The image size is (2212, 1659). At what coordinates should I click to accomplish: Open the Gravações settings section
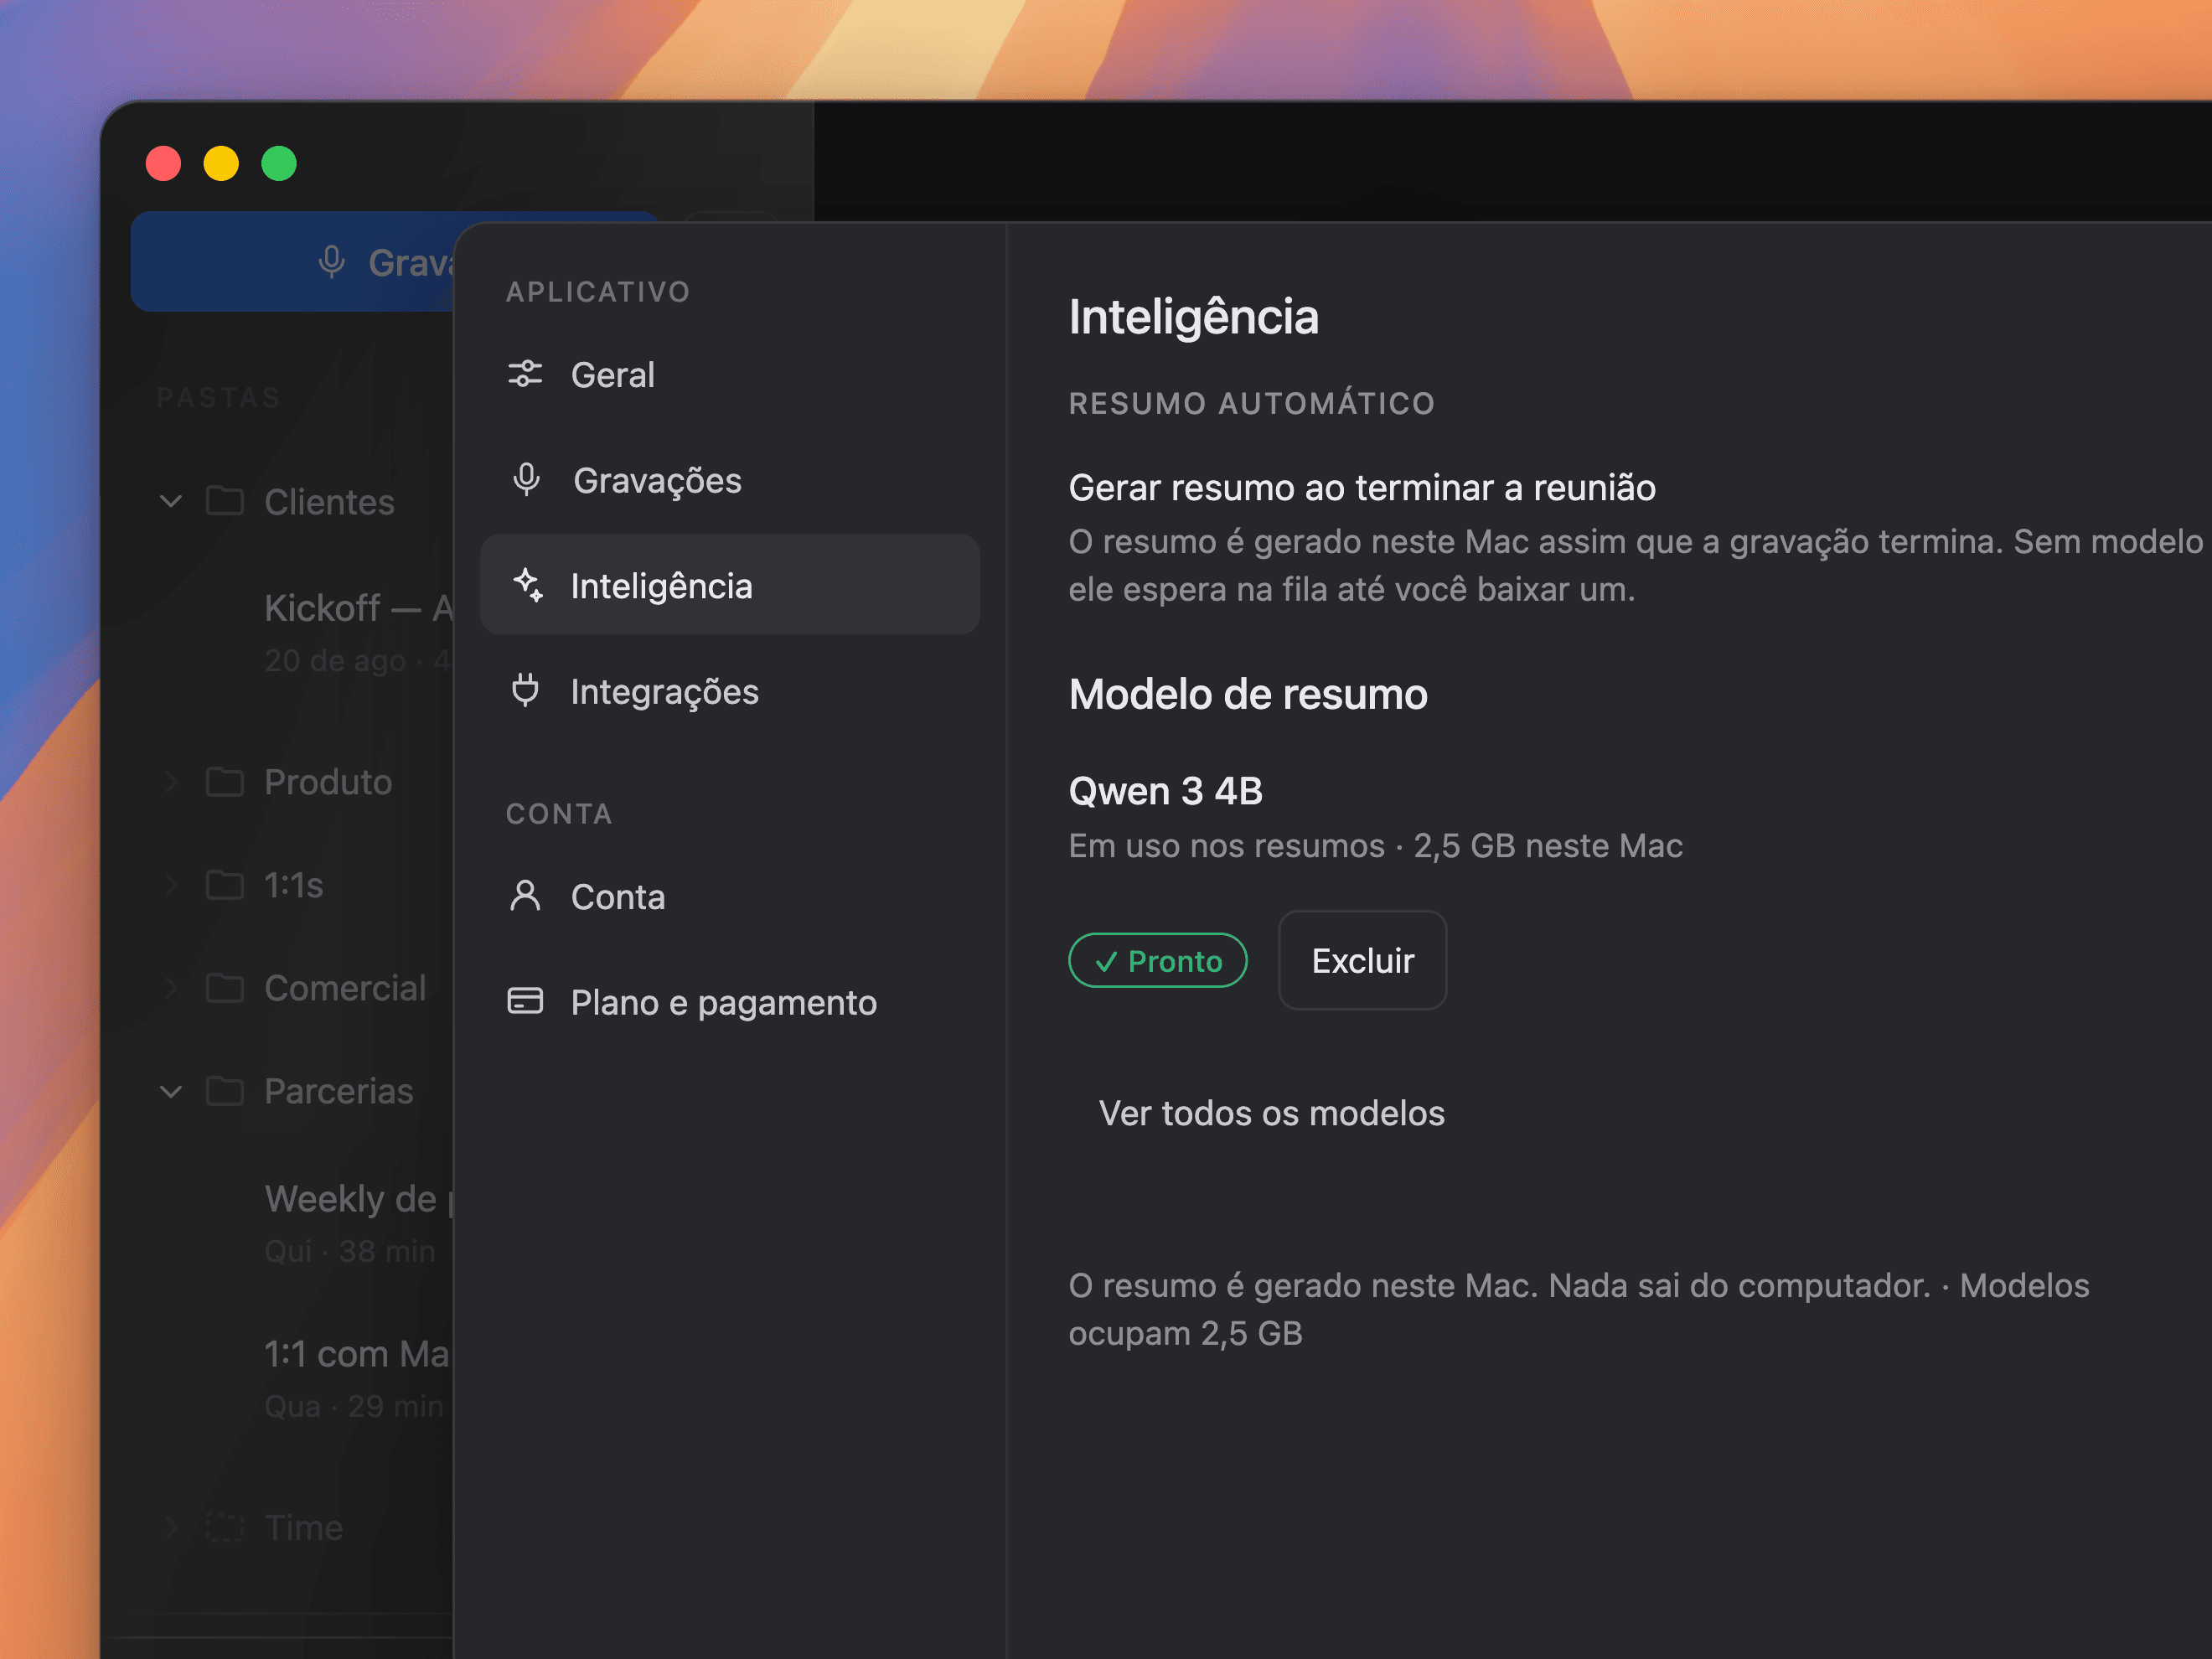(x=730, y=480)
